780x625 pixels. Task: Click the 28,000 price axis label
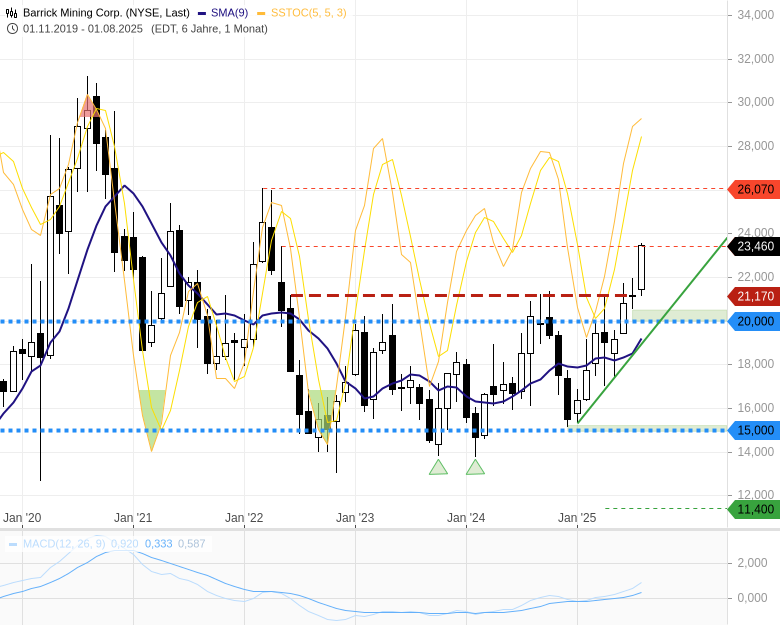tap(756, 146)
